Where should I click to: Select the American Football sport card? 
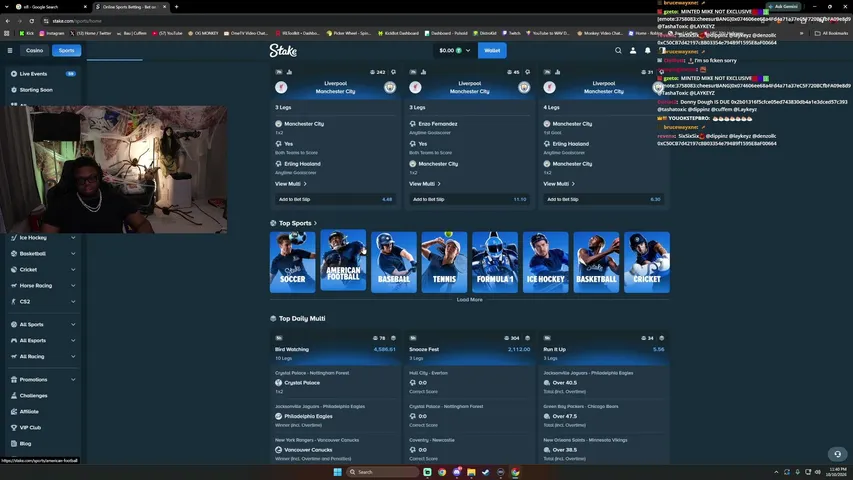tap(343, 260)
